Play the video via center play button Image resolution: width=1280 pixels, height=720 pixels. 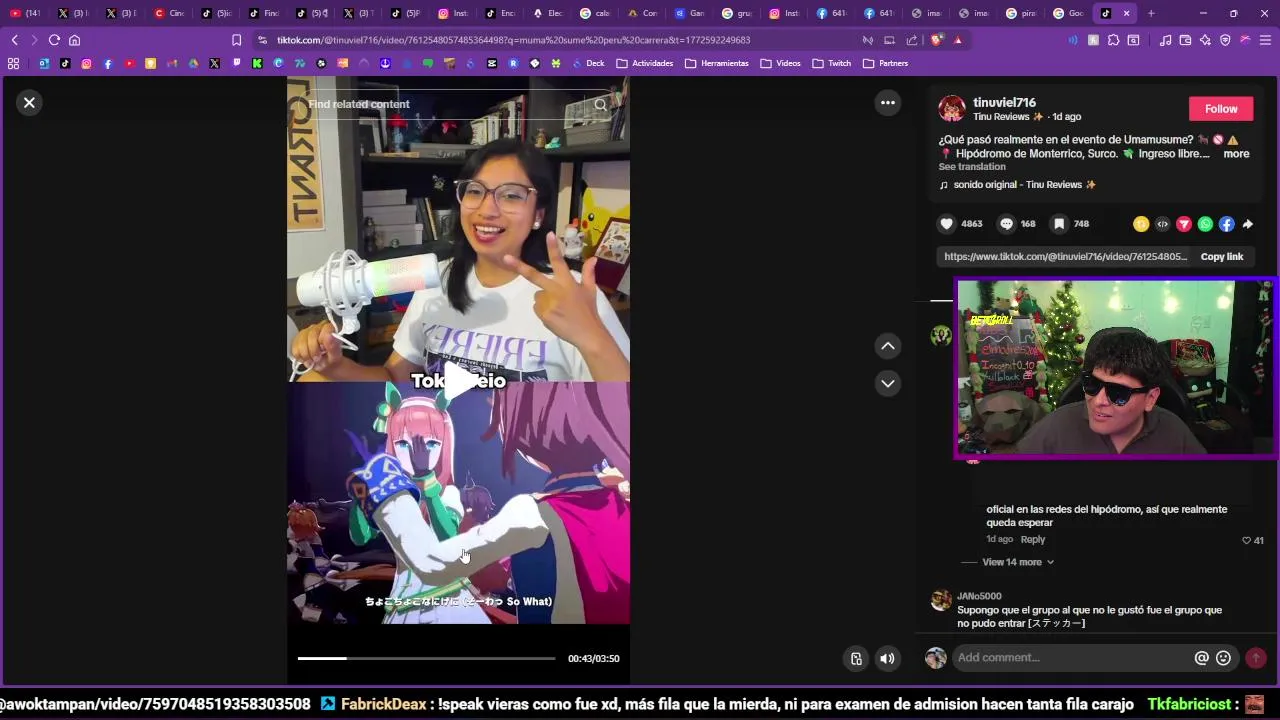(x=458, y=380)
